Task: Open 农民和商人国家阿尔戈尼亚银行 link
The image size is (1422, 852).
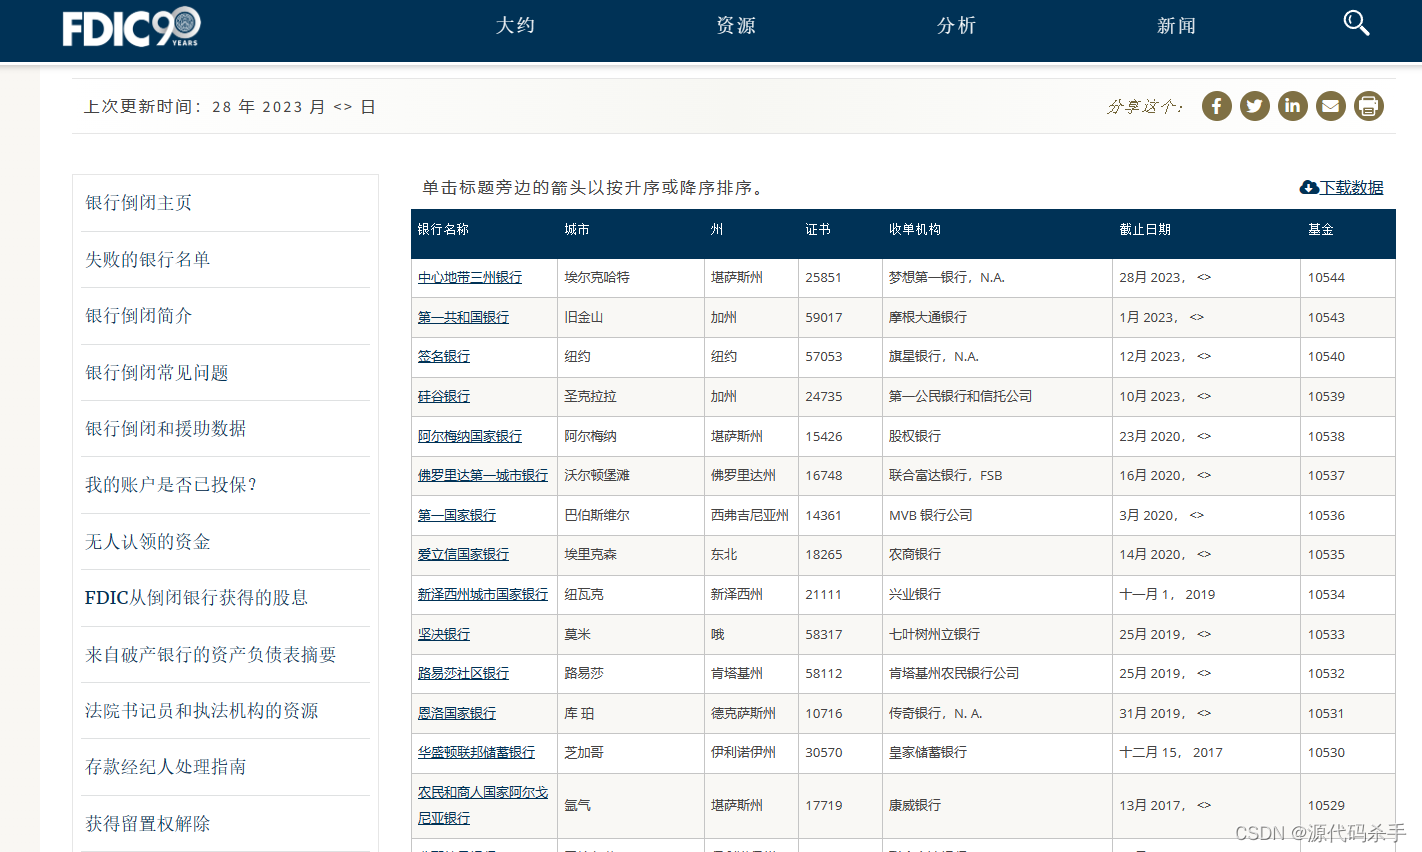Action: (483, 805)
